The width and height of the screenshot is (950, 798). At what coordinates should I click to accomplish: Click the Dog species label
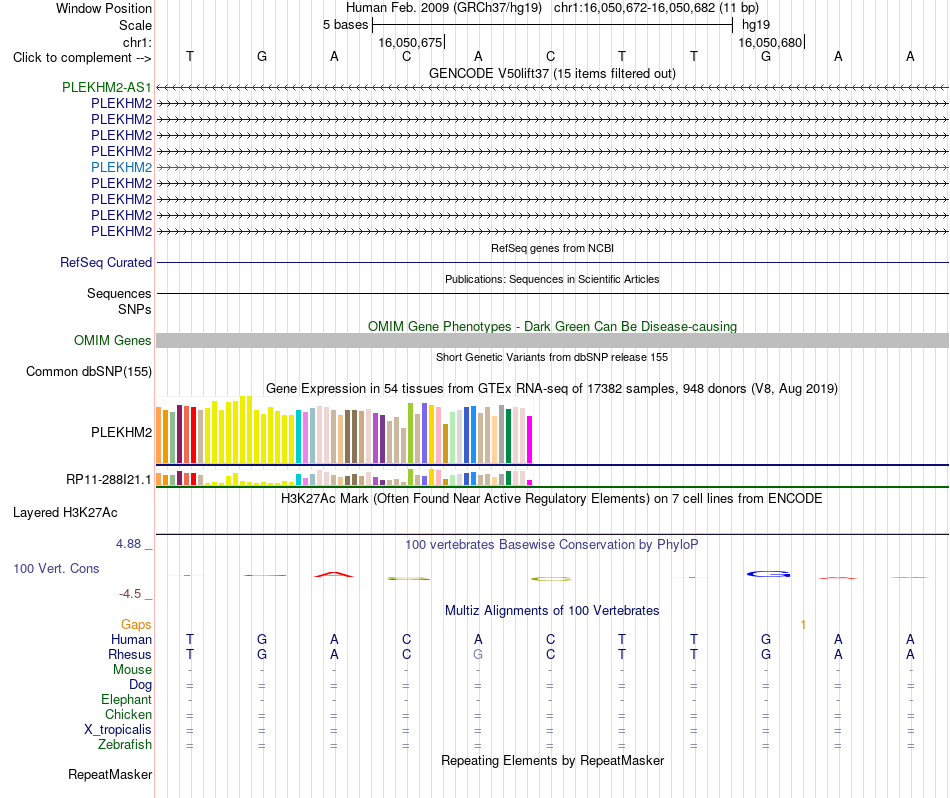point(140,685)
